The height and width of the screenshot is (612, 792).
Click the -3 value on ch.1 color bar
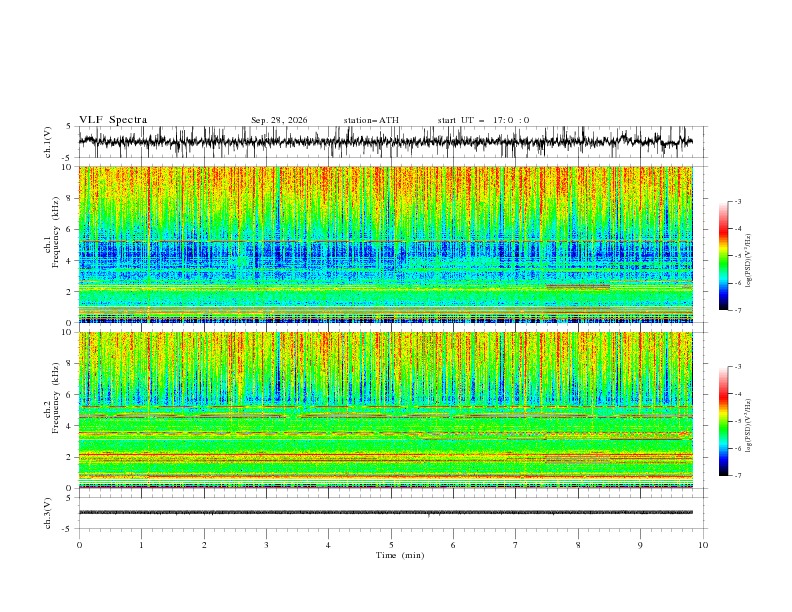tap(738, 201)
